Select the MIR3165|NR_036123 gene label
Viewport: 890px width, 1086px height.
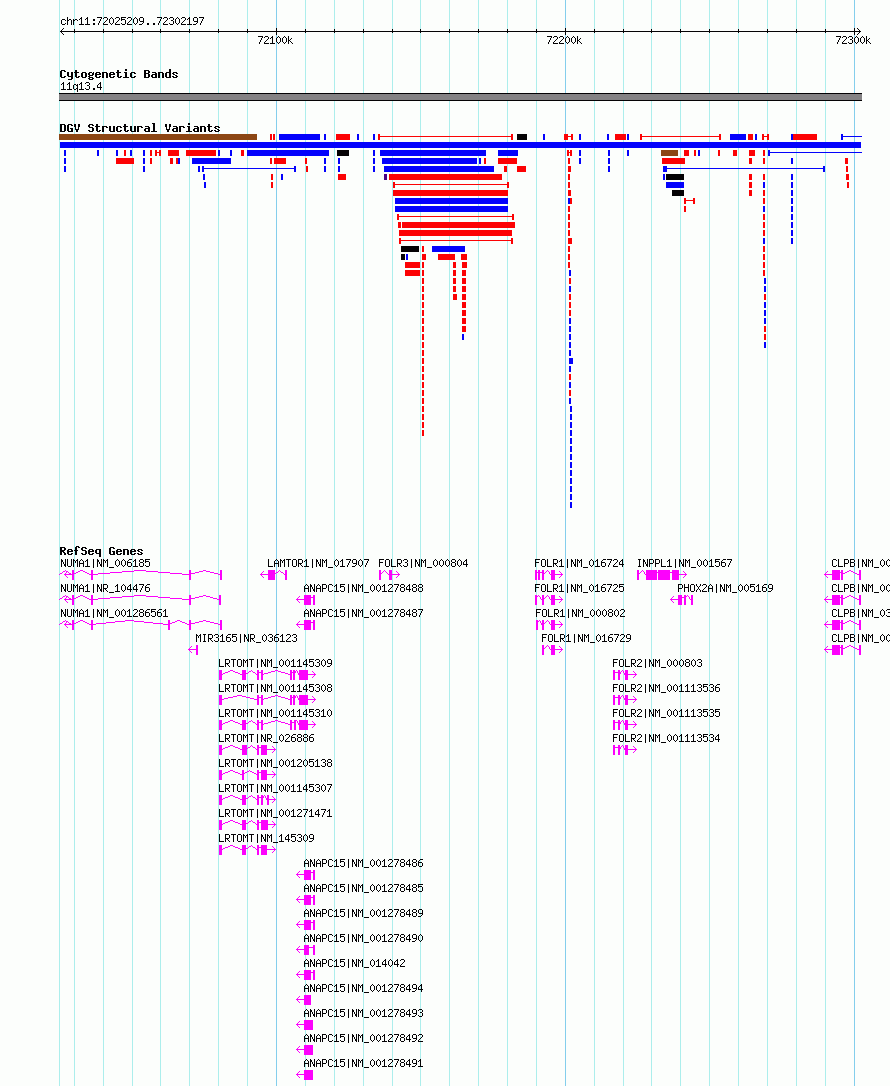[x=247, y=639]
